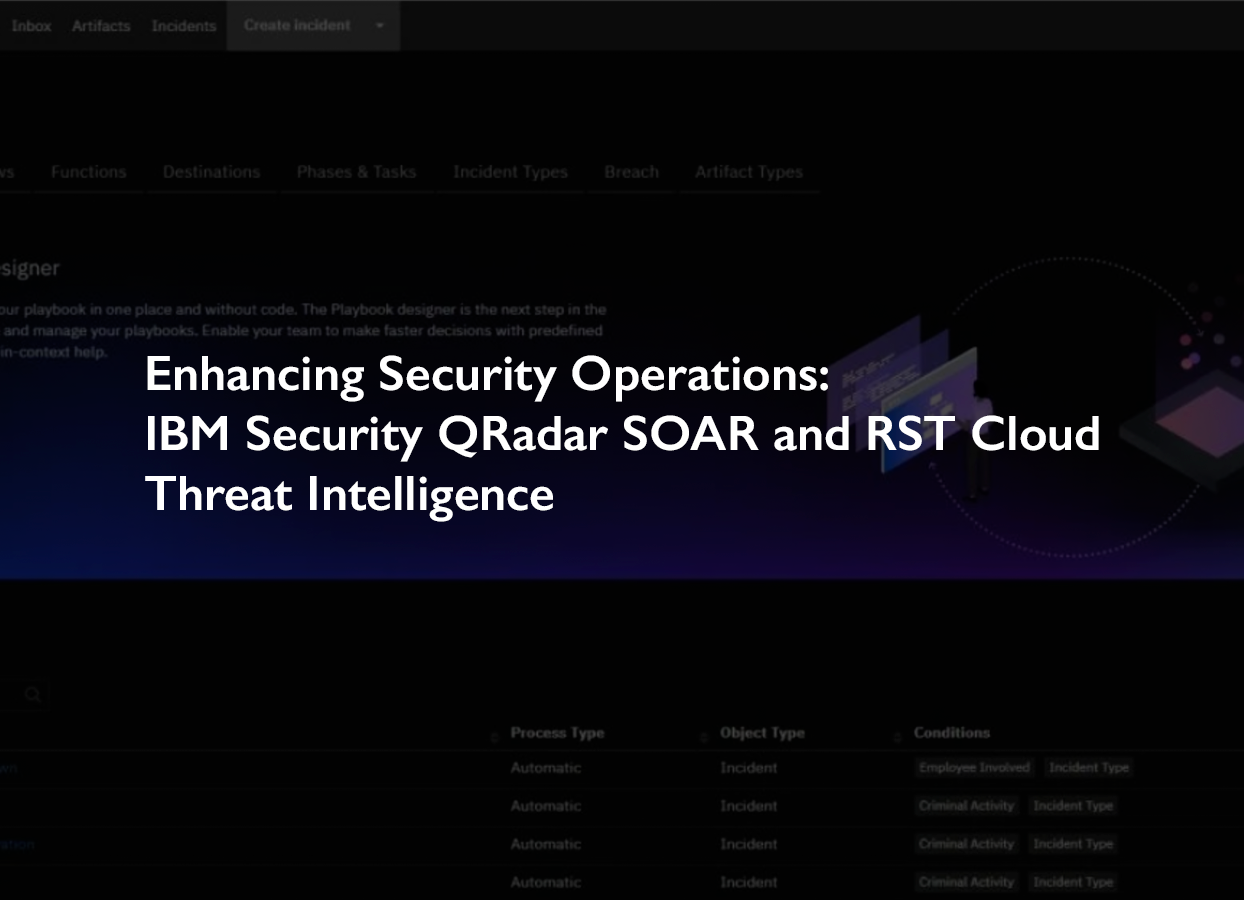This screenshot has height=900, width=1244.
Task: Switch to the Functions tab
Action: (88, 171)
